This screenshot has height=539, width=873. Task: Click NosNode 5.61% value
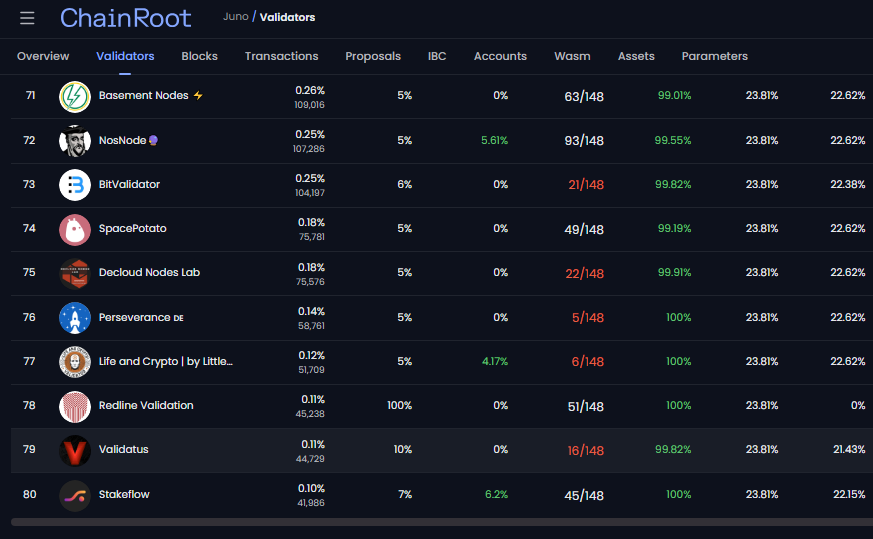pos(494,140)
